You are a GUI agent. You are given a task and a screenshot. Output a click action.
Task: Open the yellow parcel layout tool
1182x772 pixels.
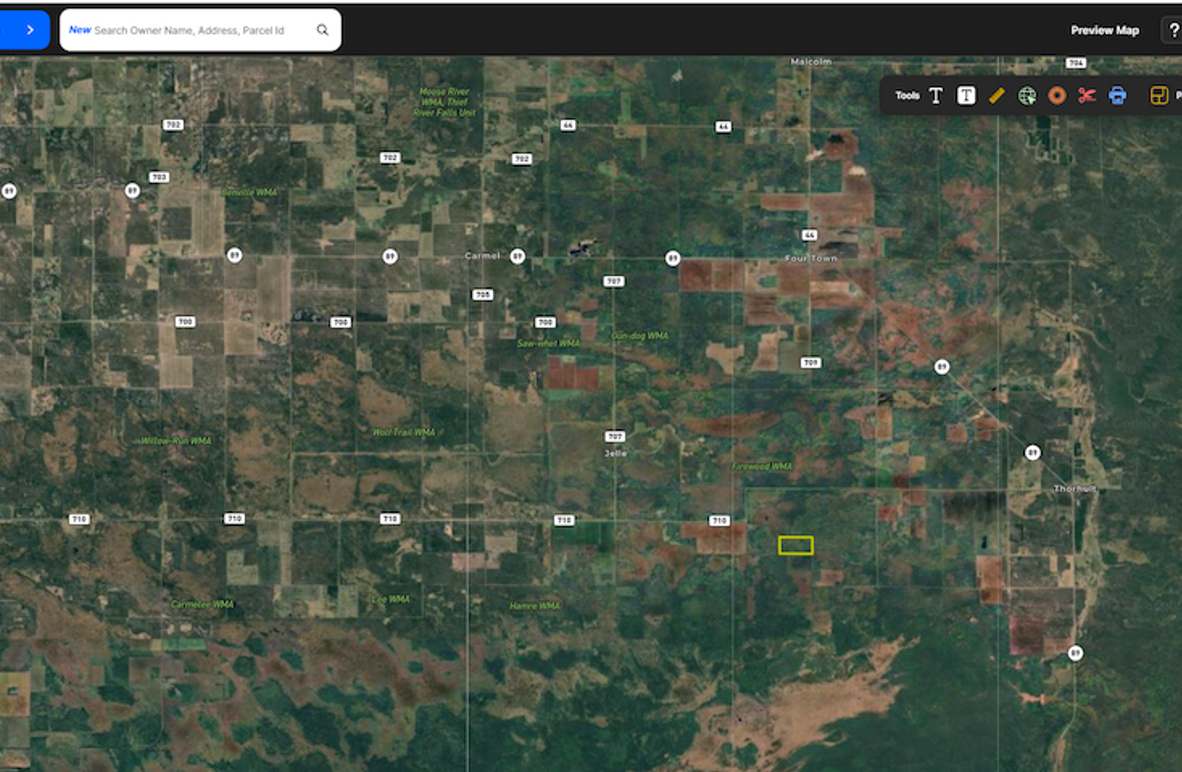[1159, 96]
